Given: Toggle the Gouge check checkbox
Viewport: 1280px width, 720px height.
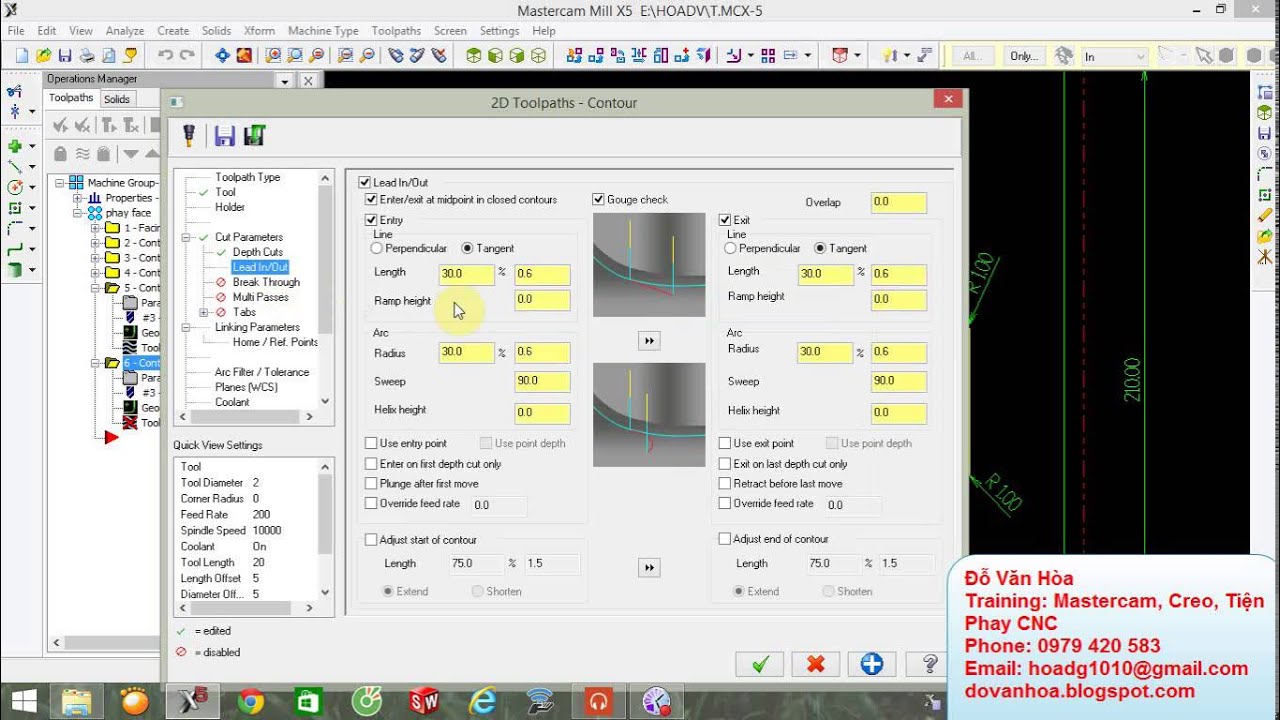Looking at the screenshot, I should click(599, 200).
